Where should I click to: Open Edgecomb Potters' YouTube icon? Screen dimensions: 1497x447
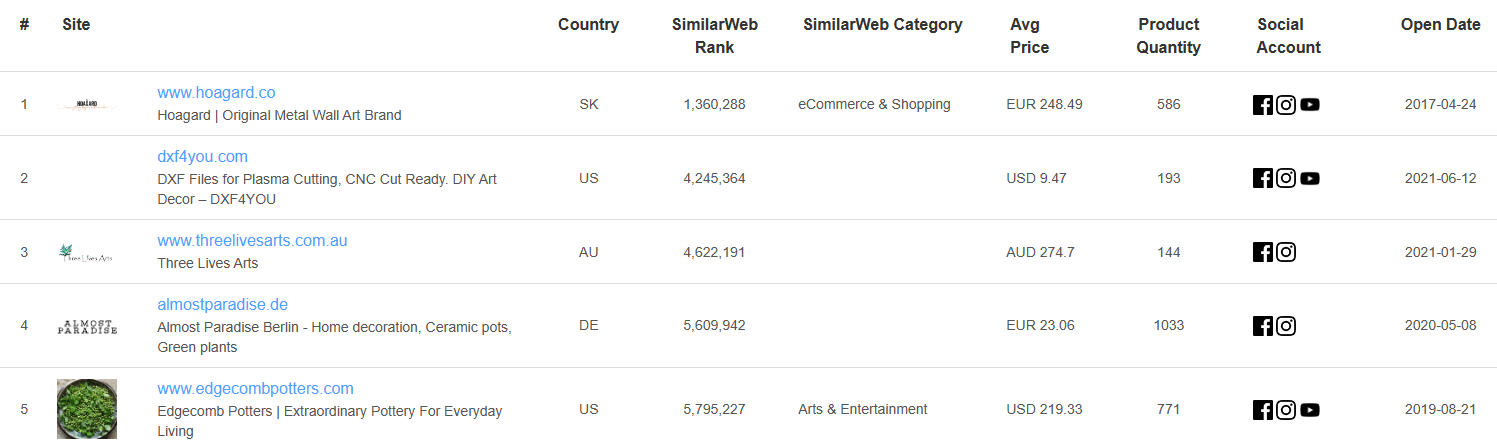[1310, 409]
